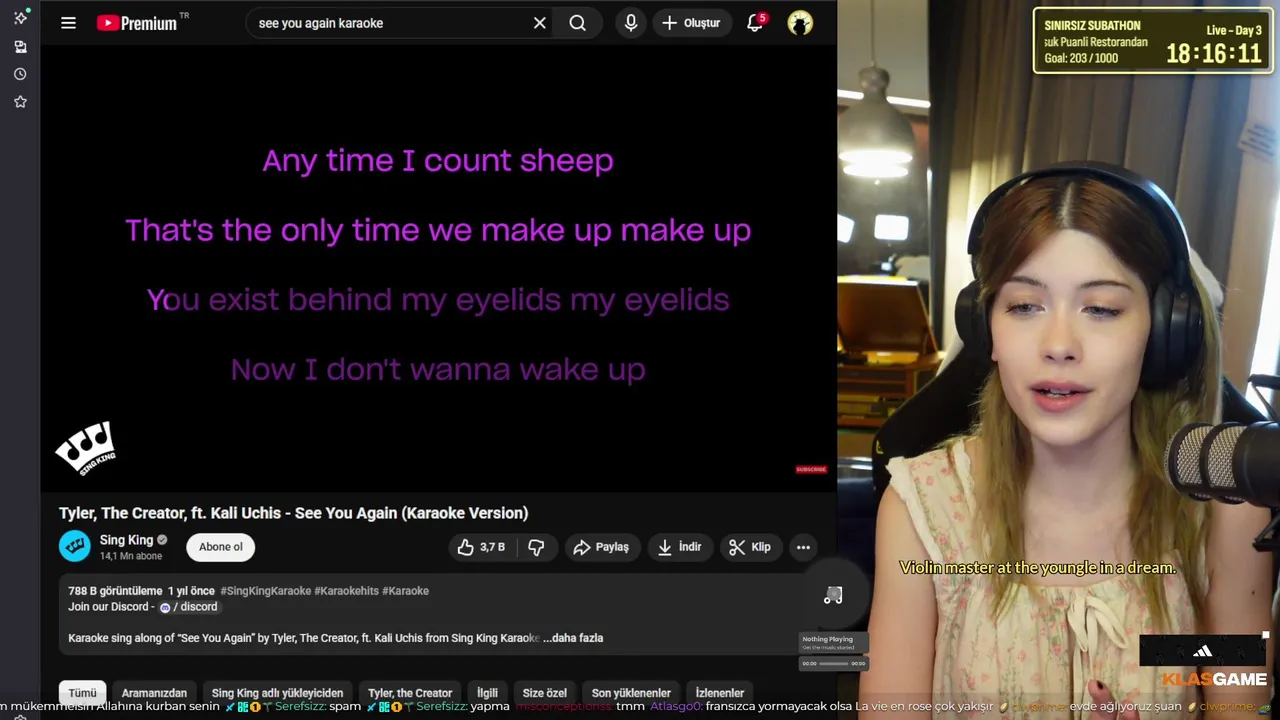Select the İlgili filter chip
The height and width of the screenshot is (720, 1280).
(487, 693)
